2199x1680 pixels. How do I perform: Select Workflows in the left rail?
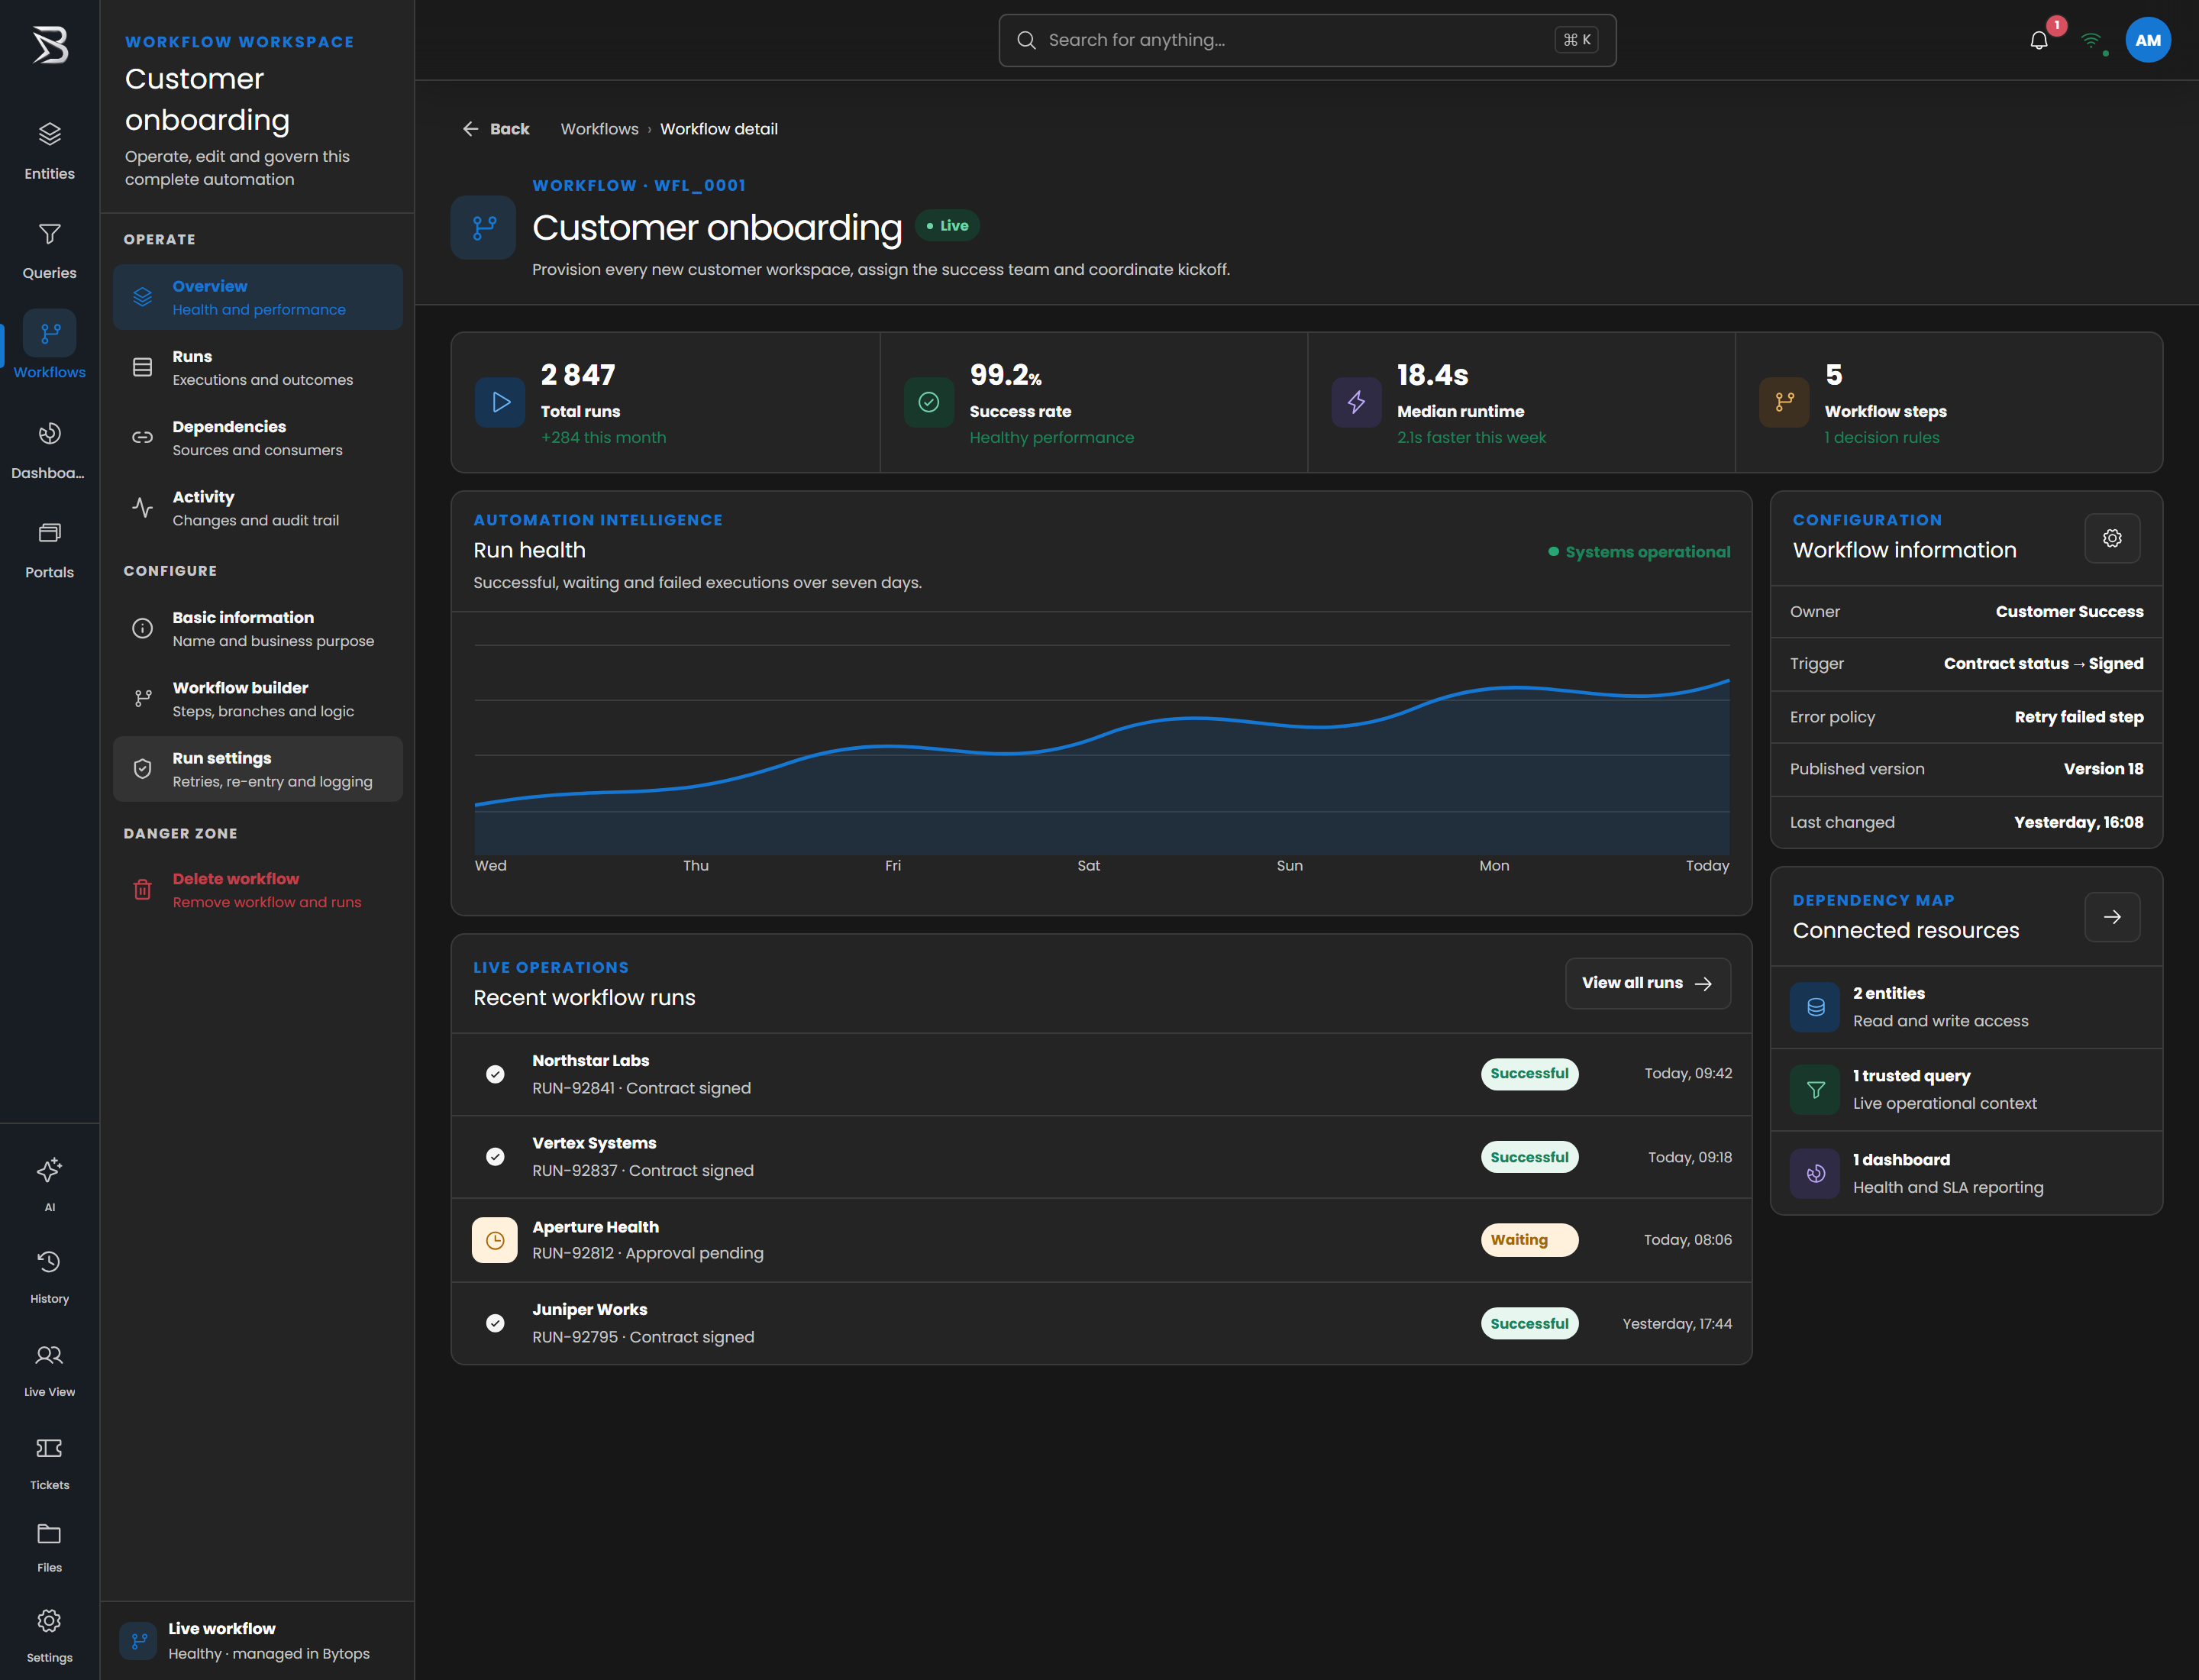tap(49, 345)
